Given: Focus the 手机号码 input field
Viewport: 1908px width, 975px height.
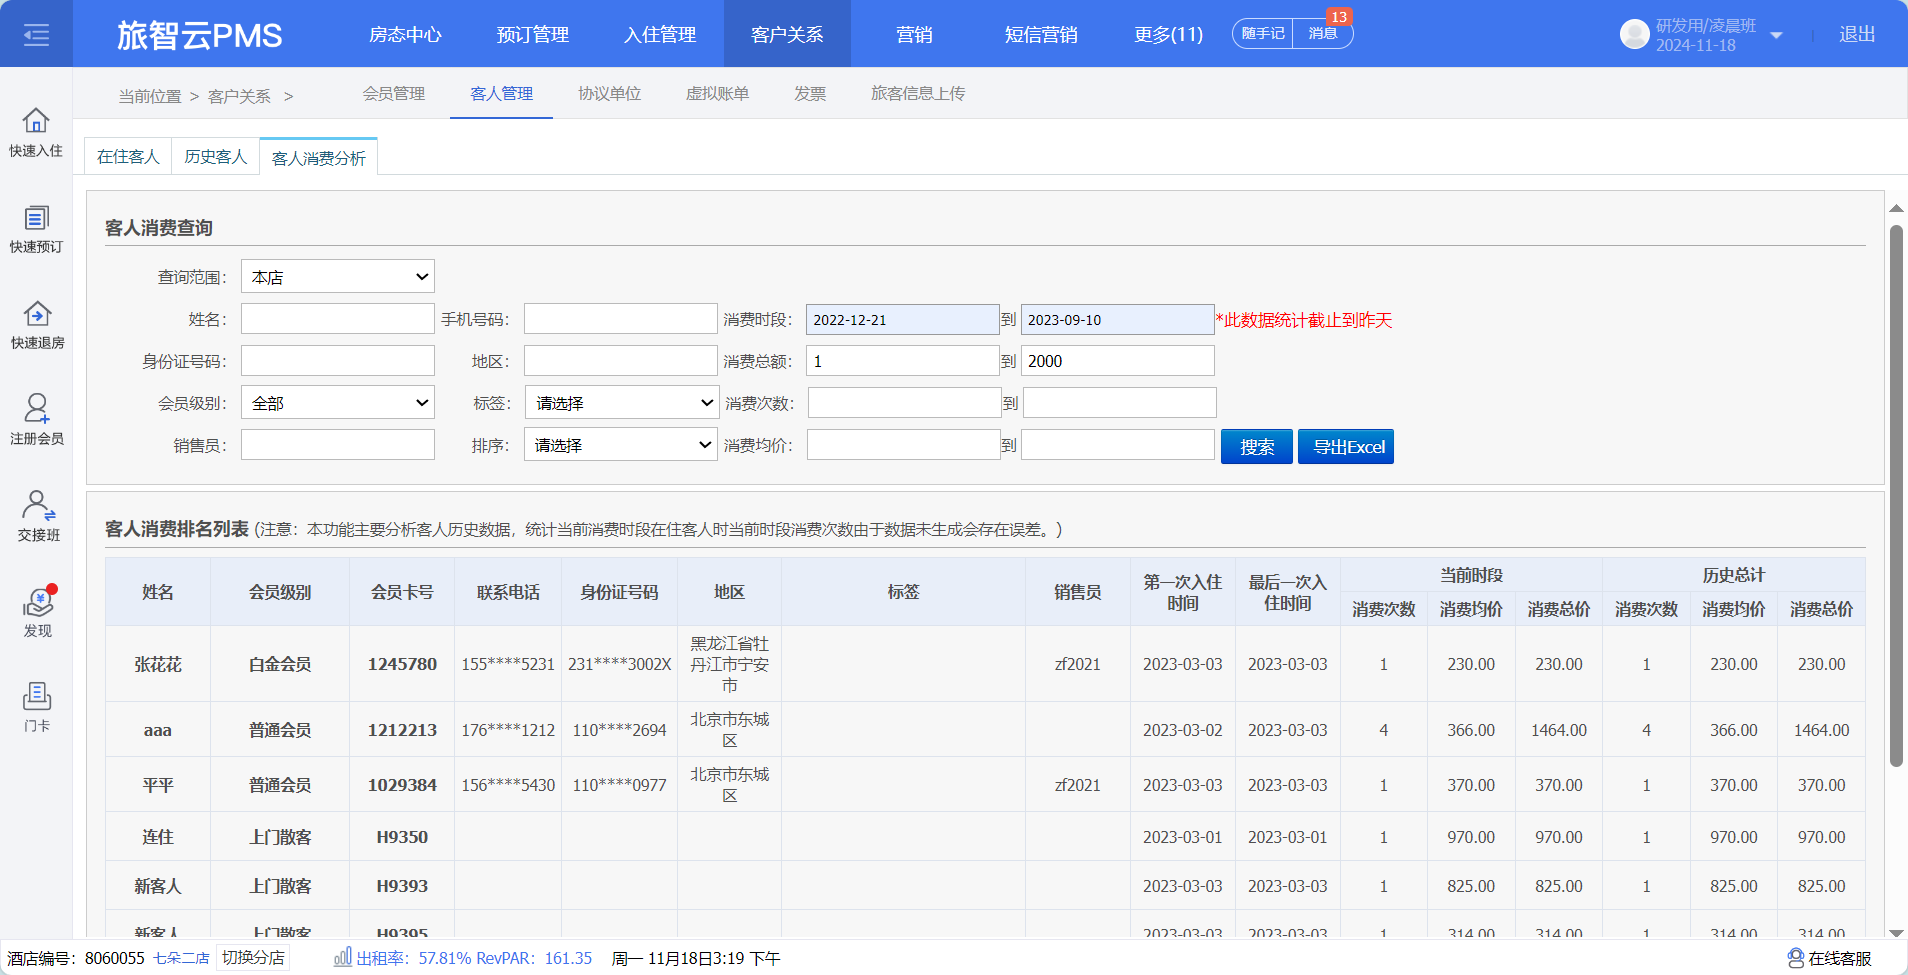Looking at the screenshot, I should 621,319.
